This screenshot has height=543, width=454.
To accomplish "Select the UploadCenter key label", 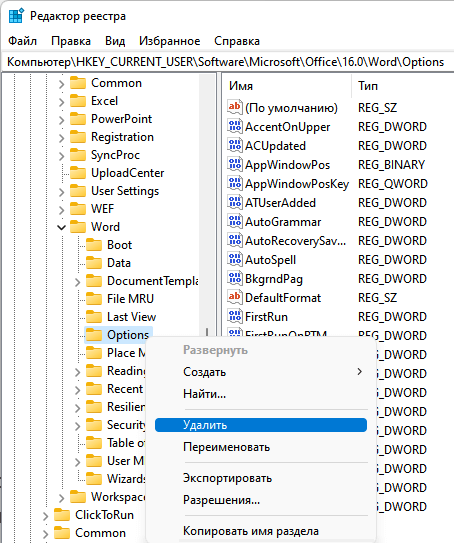I will 127,173.
